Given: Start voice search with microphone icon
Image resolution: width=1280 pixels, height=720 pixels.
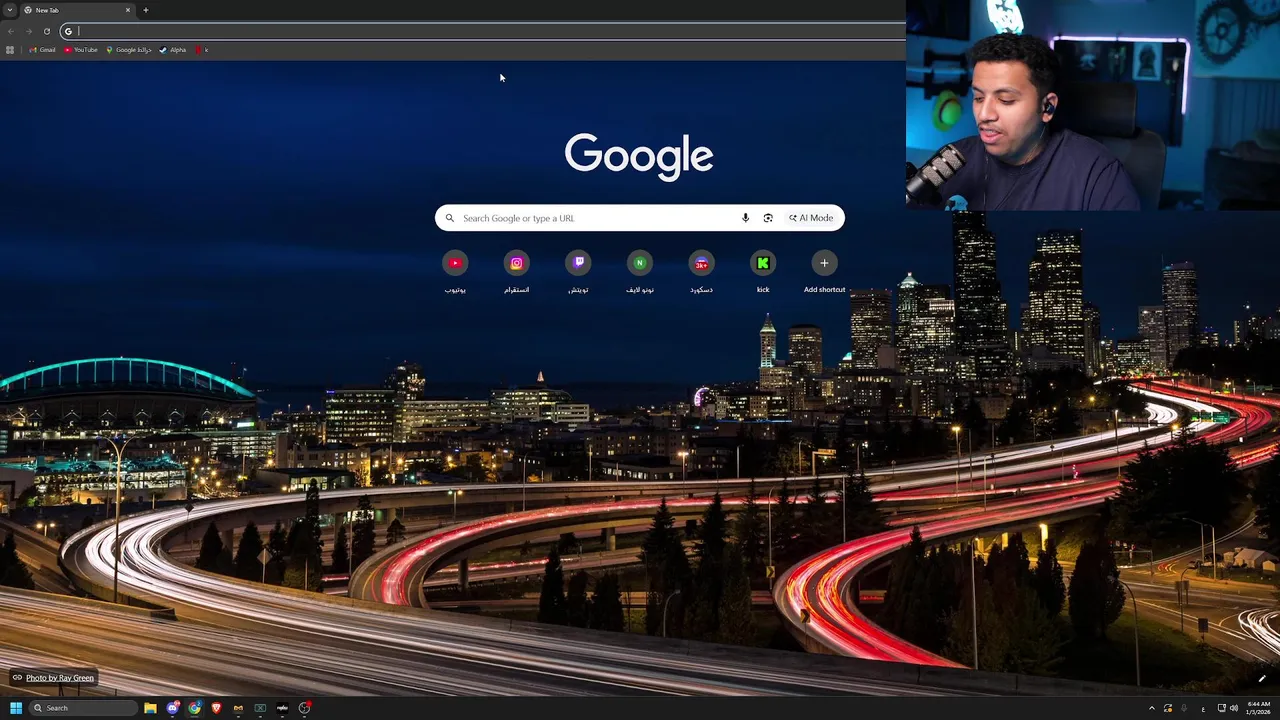Looking at the screenshot, I should pyautogui.click(x=745, y=218).
